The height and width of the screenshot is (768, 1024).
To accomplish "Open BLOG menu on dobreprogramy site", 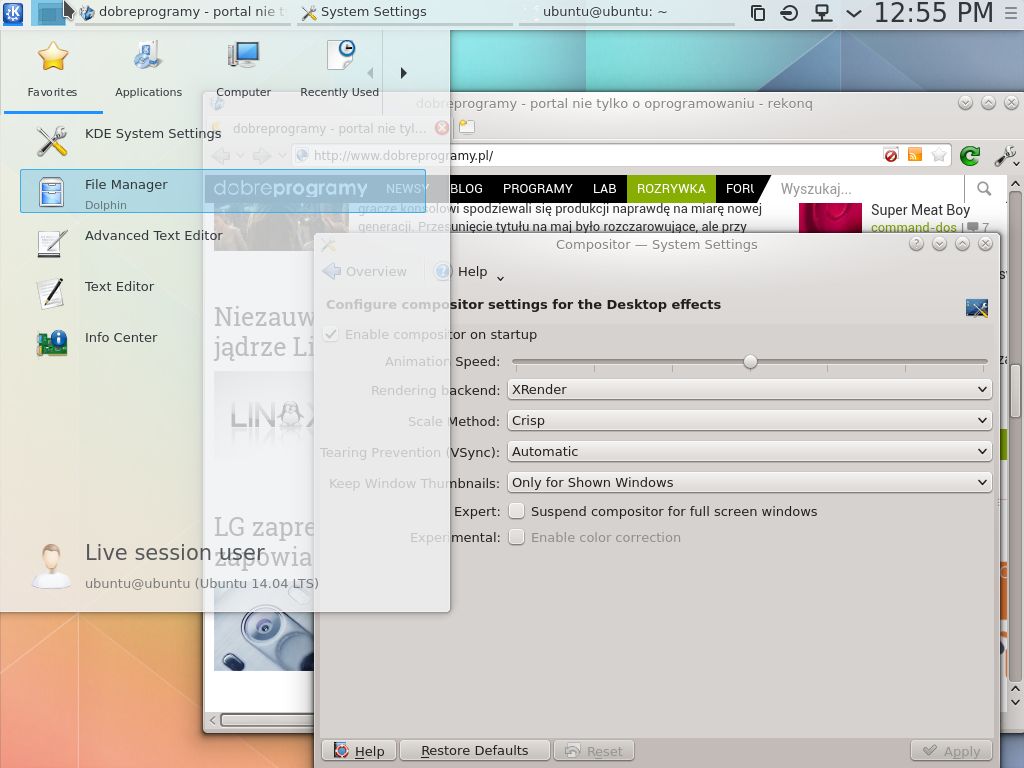I will pos(466,189).
